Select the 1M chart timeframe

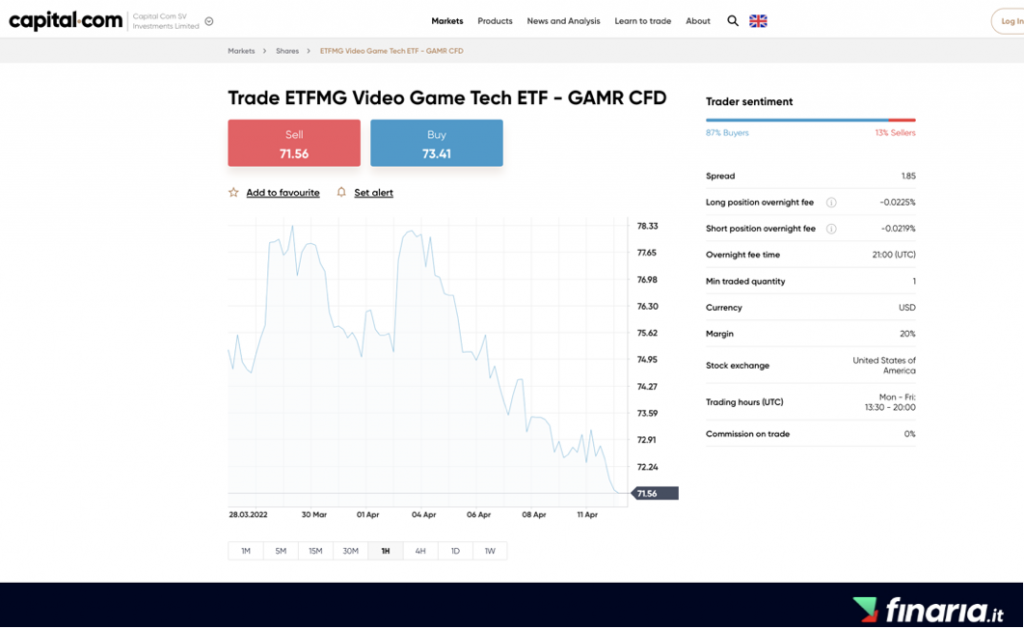click(246, 551)
